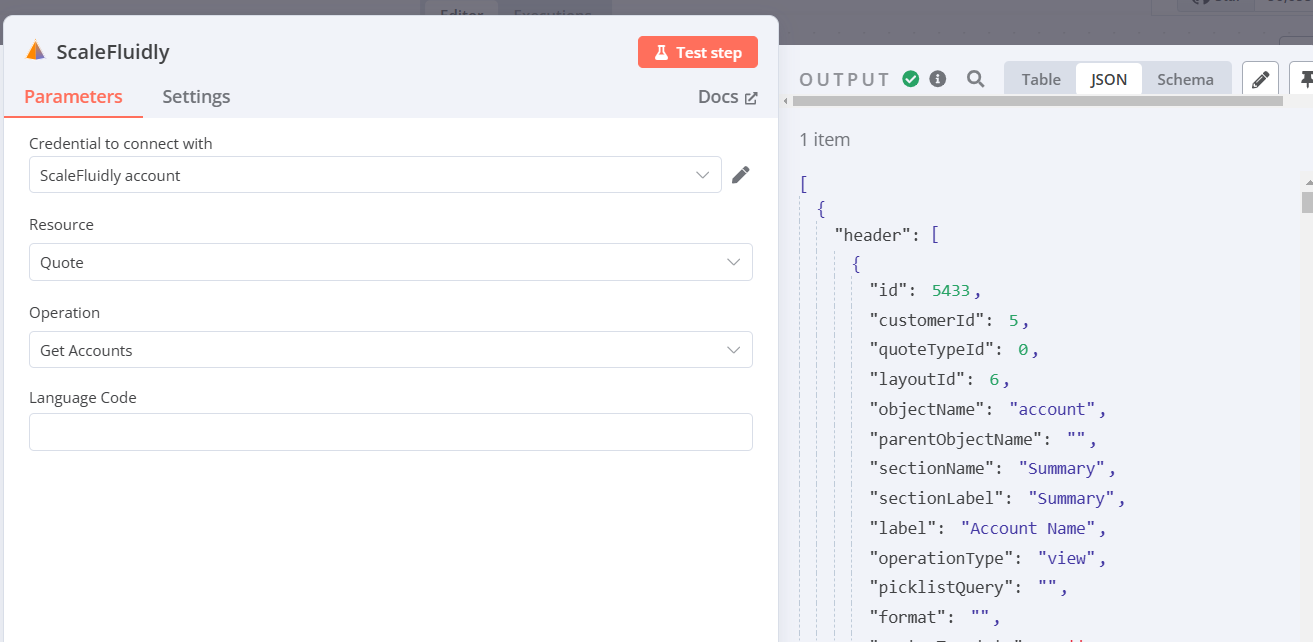The image size is (1313, 642).
Task: Open the Docs link
Action: 728,97
